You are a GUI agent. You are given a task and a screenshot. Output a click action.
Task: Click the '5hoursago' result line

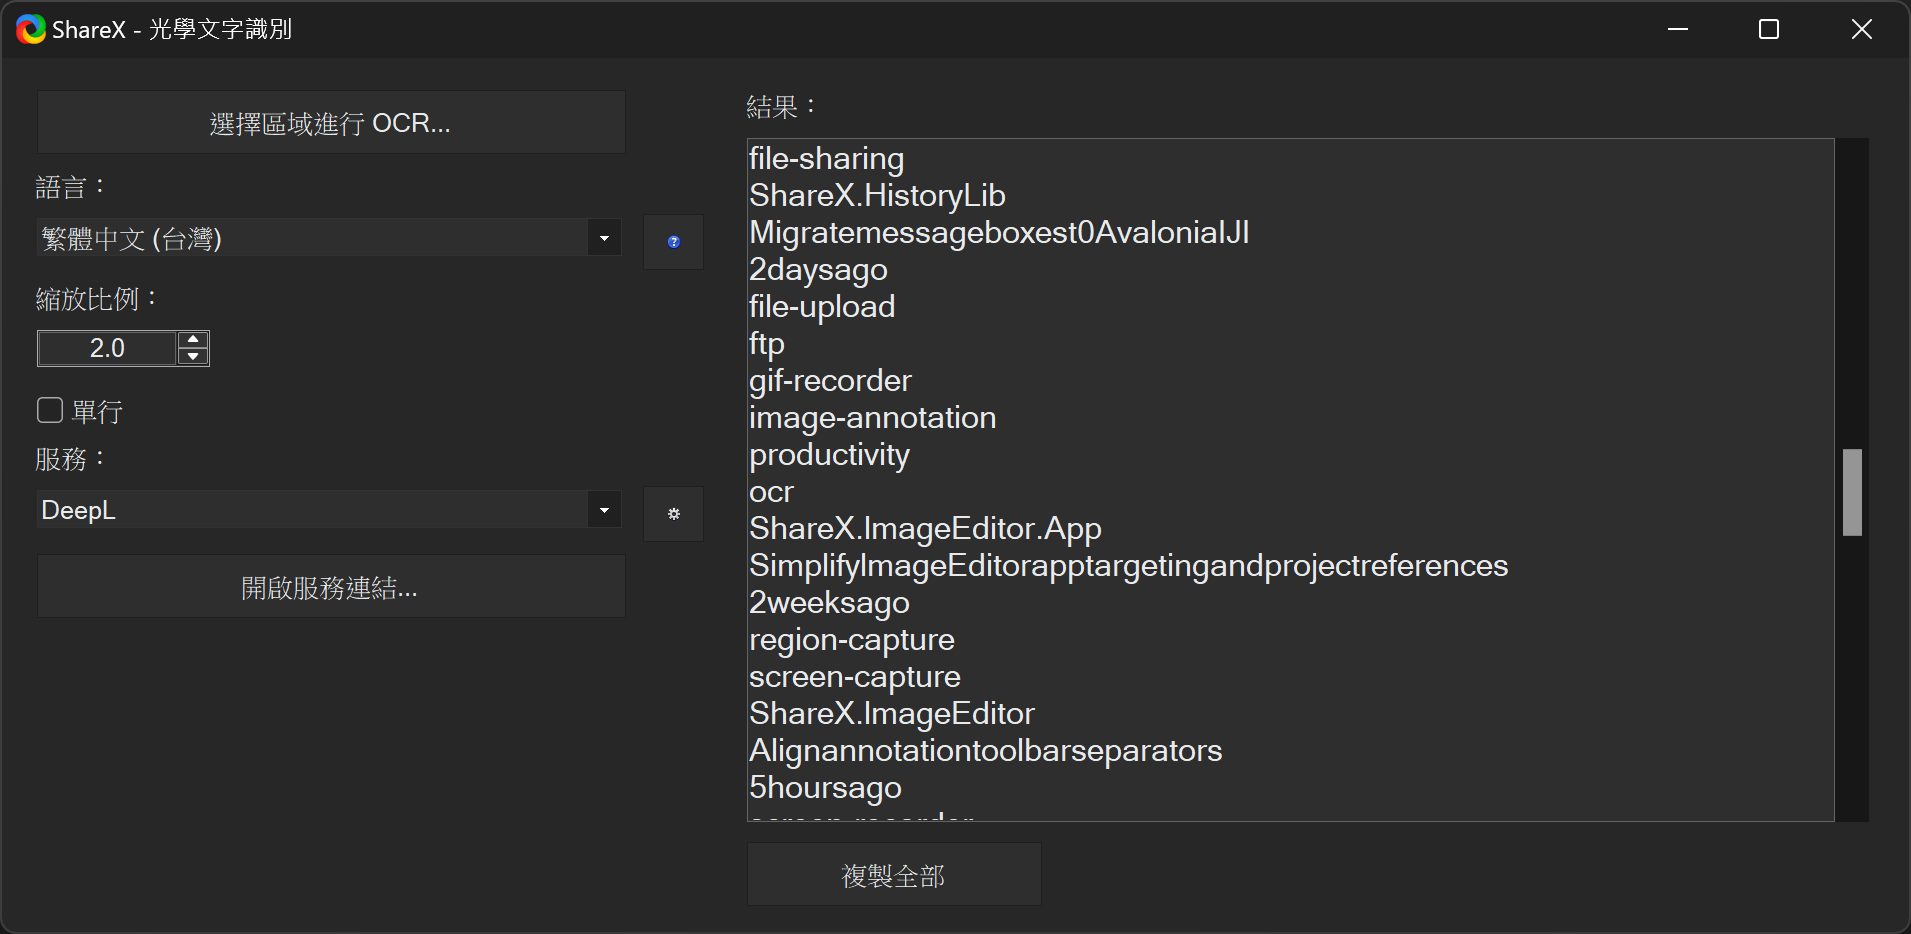(x=825, y=787)
